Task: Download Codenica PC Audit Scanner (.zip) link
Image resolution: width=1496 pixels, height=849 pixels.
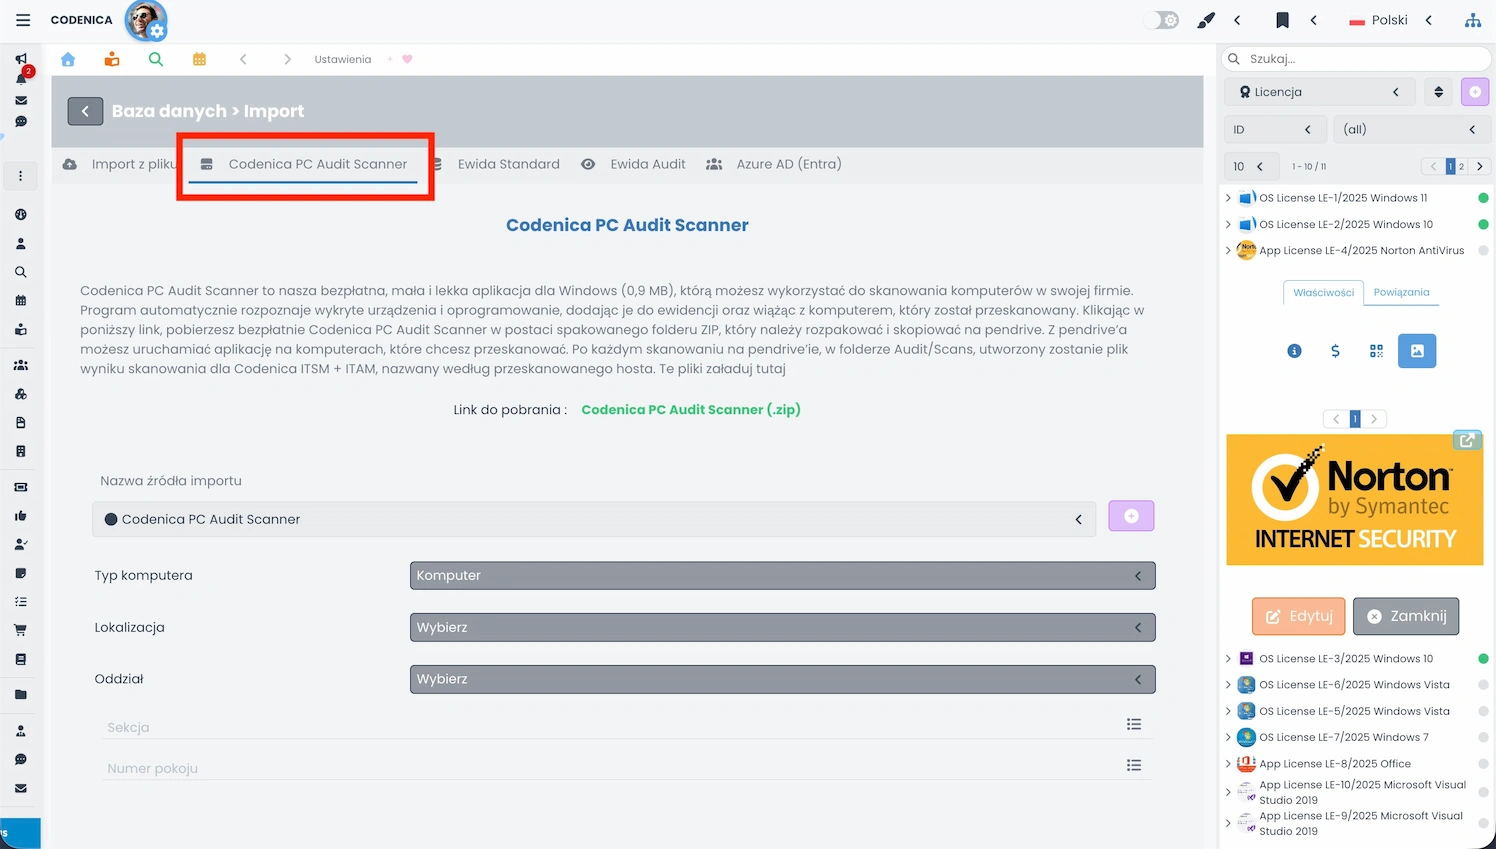Action: click(690, 409)
